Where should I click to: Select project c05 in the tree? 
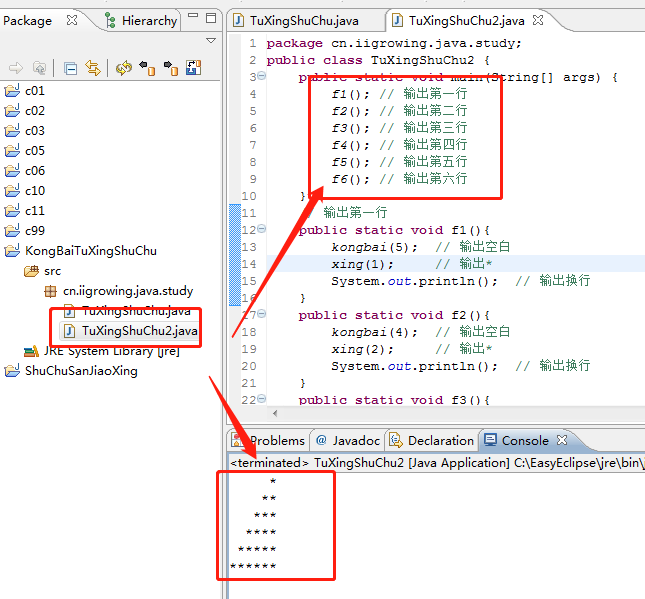coord(25,151)
